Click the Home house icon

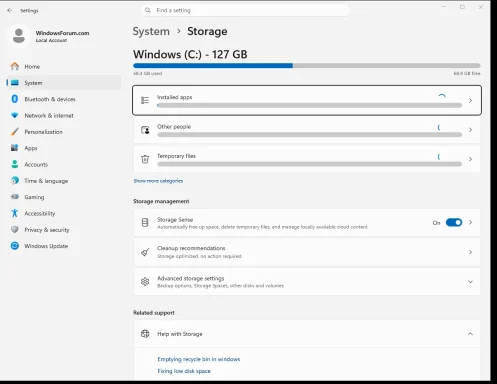[x=15, y=66]
